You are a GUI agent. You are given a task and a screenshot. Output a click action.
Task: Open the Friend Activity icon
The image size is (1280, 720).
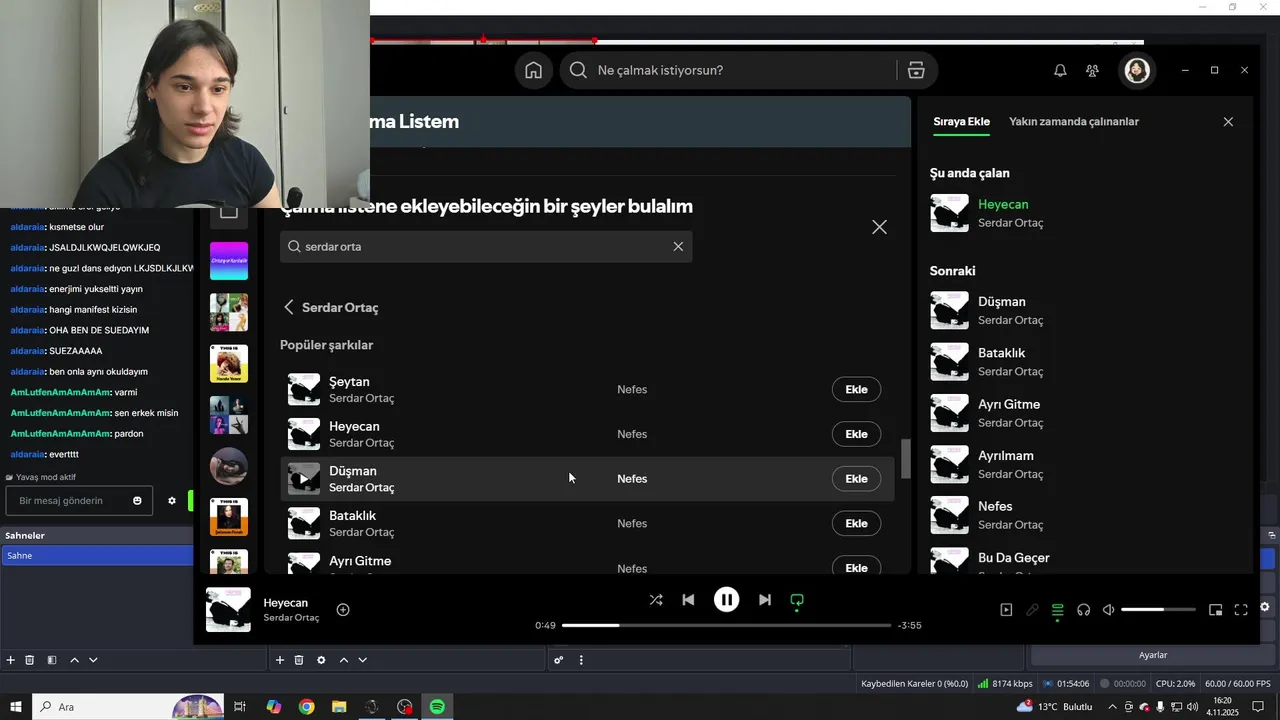point(1092,70)
